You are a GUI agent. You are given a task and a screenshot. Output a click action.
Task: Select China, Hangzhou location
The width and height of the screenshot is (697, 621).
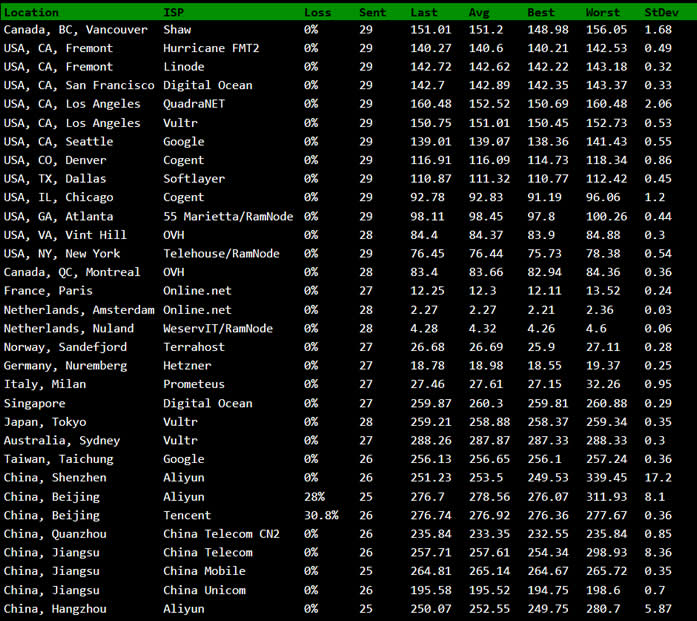pos(55,609)
